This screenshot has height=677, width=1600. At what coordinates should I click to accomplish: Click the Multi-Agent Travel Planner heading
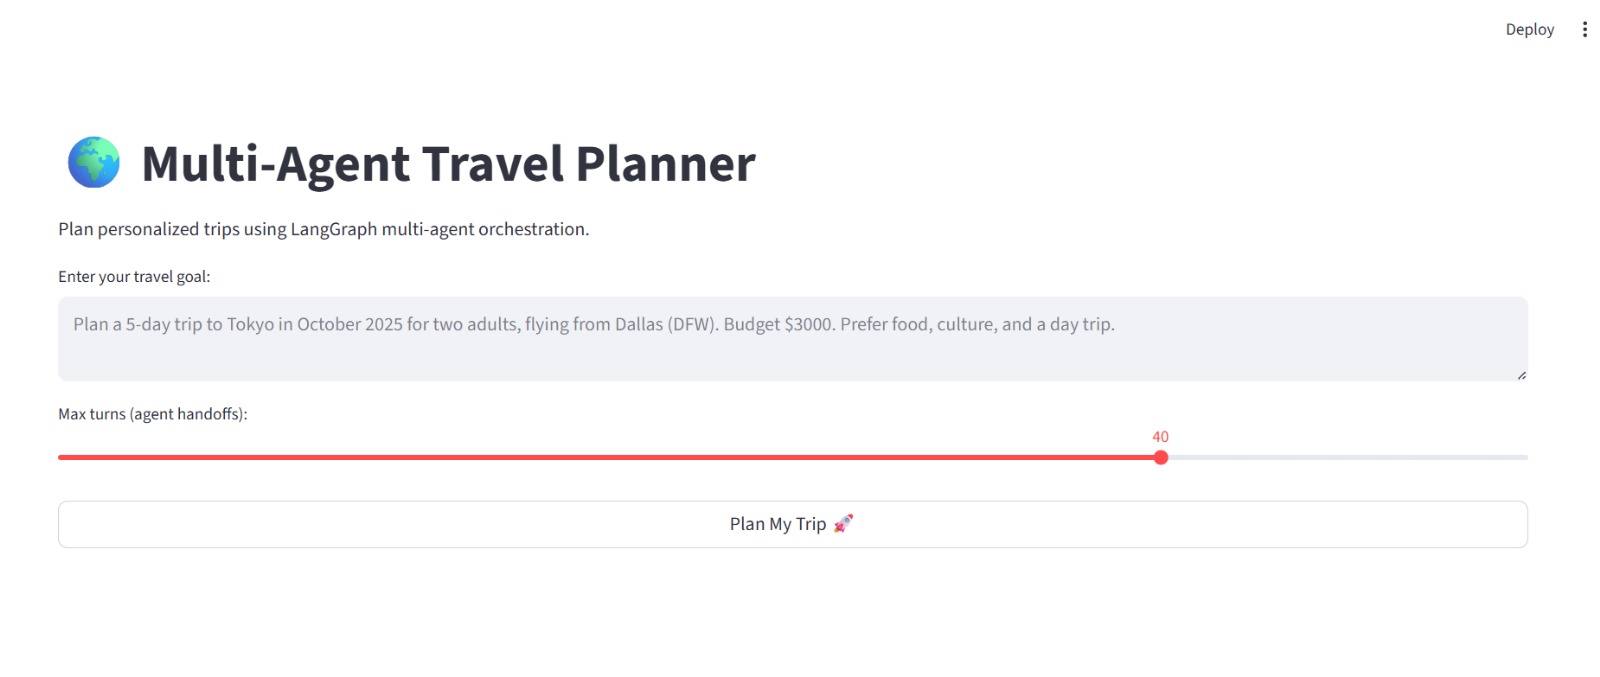448,164
